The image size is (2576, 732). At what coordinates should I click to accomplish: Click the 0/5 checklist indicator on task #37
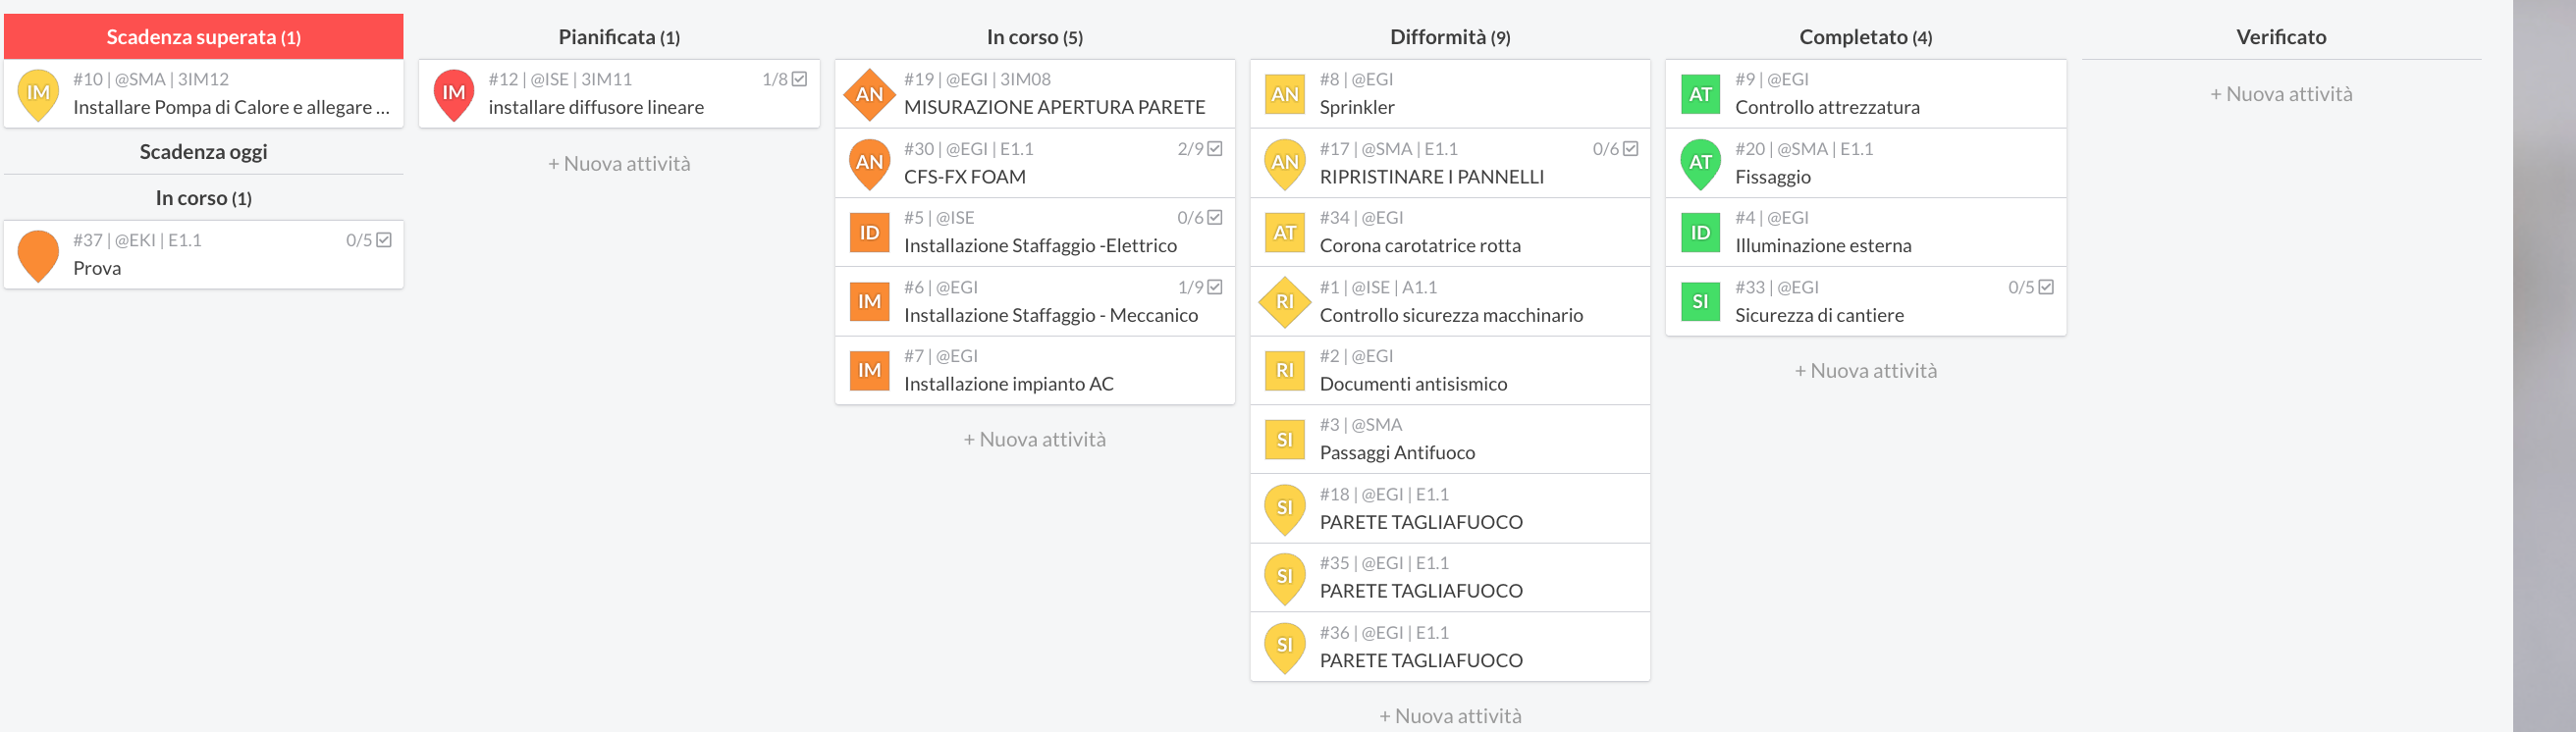pos(369,240)
